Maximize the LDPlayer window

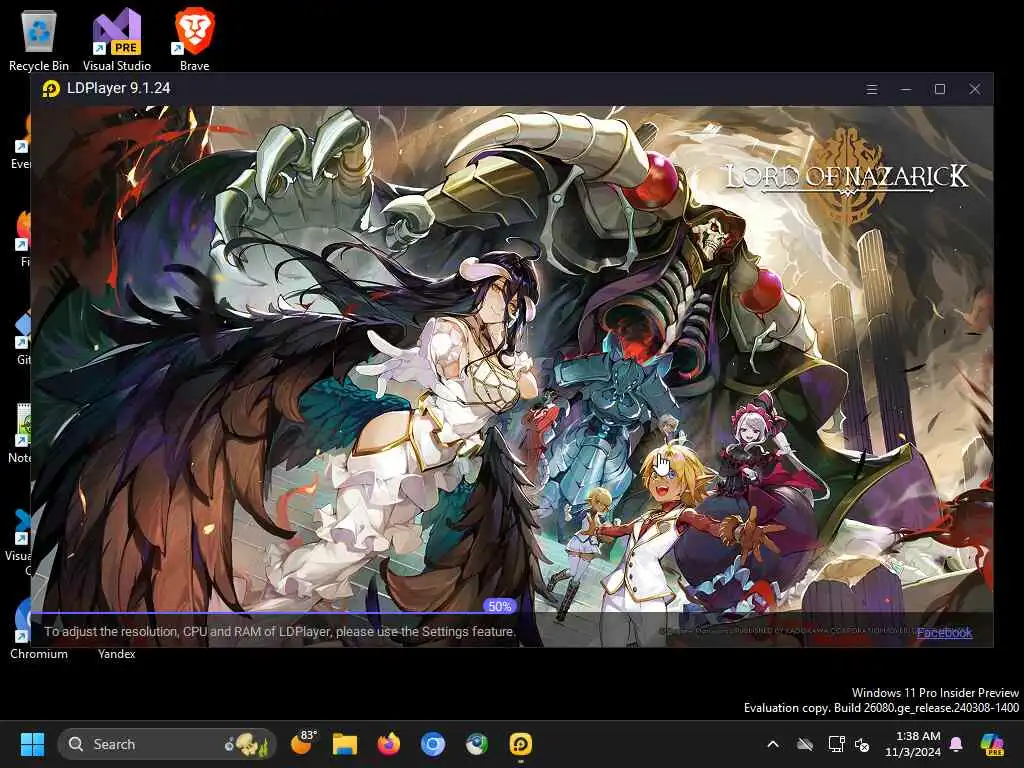tap(940, 89)
